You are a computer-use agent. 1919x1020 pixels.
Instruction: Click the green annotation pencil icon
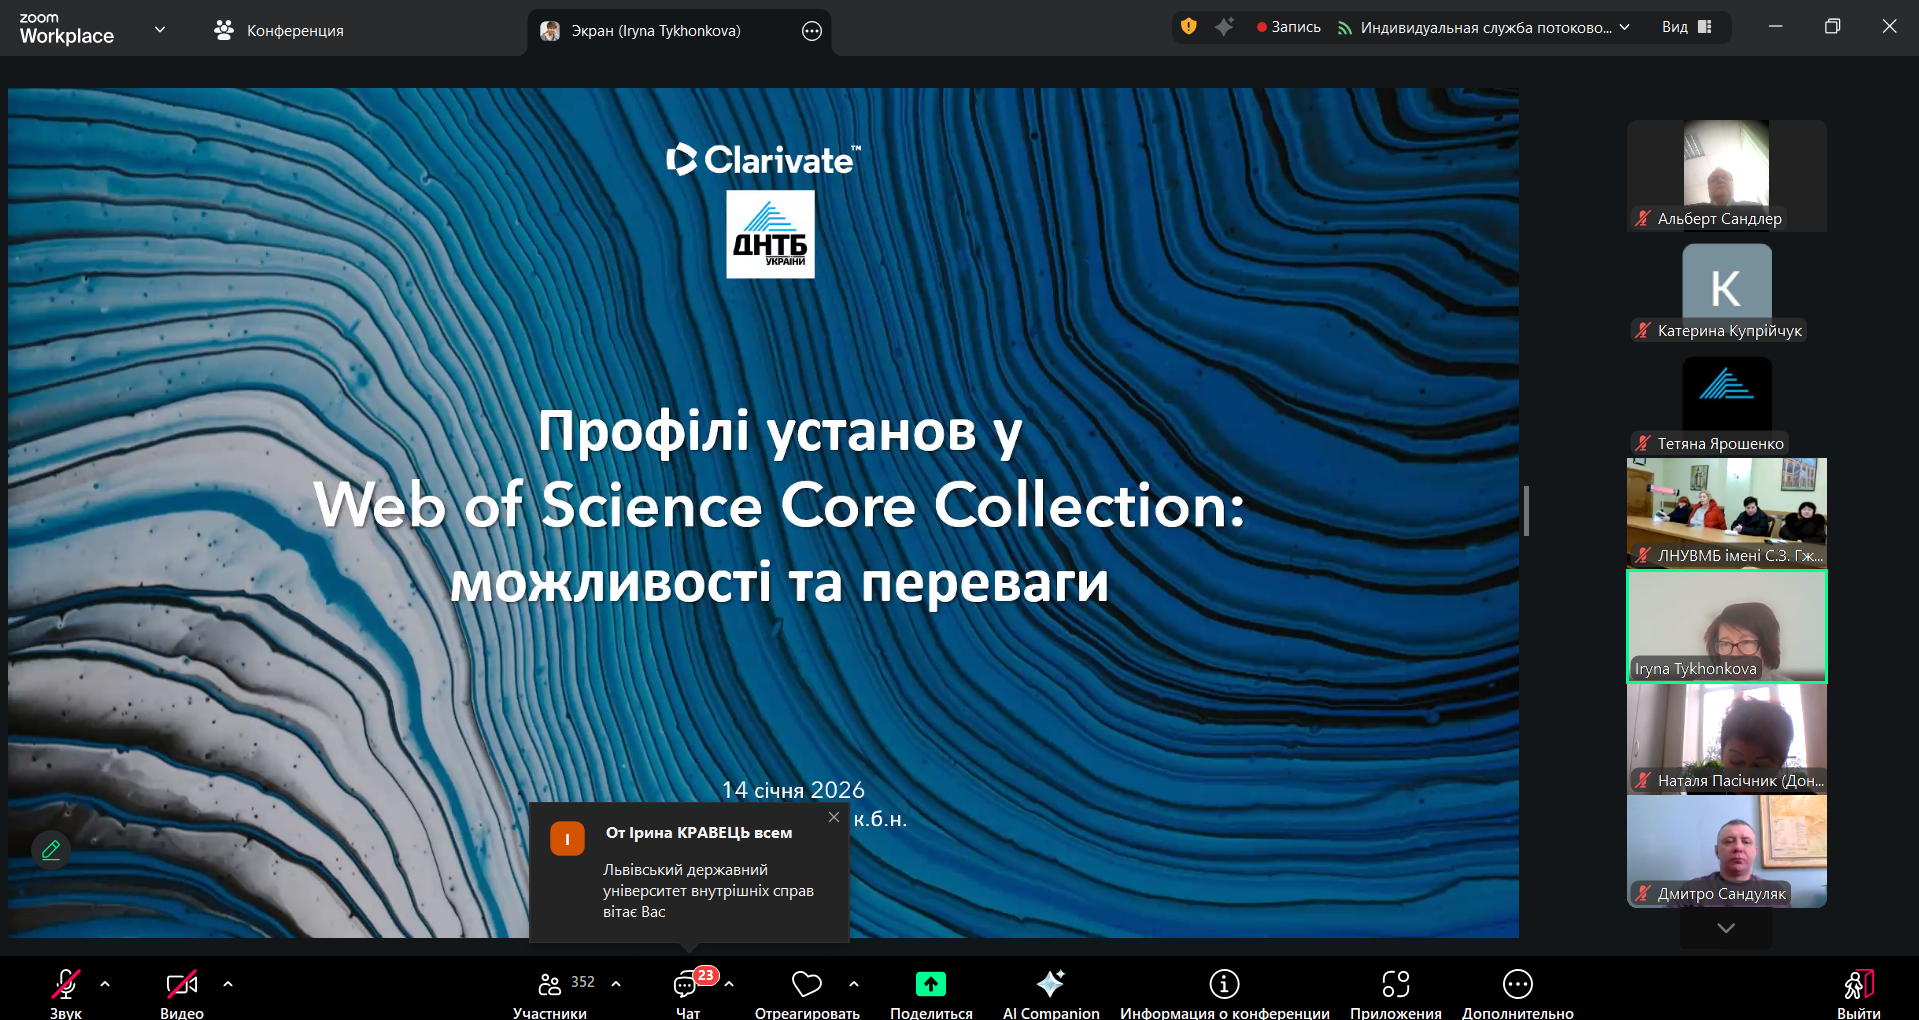[51, 850]
